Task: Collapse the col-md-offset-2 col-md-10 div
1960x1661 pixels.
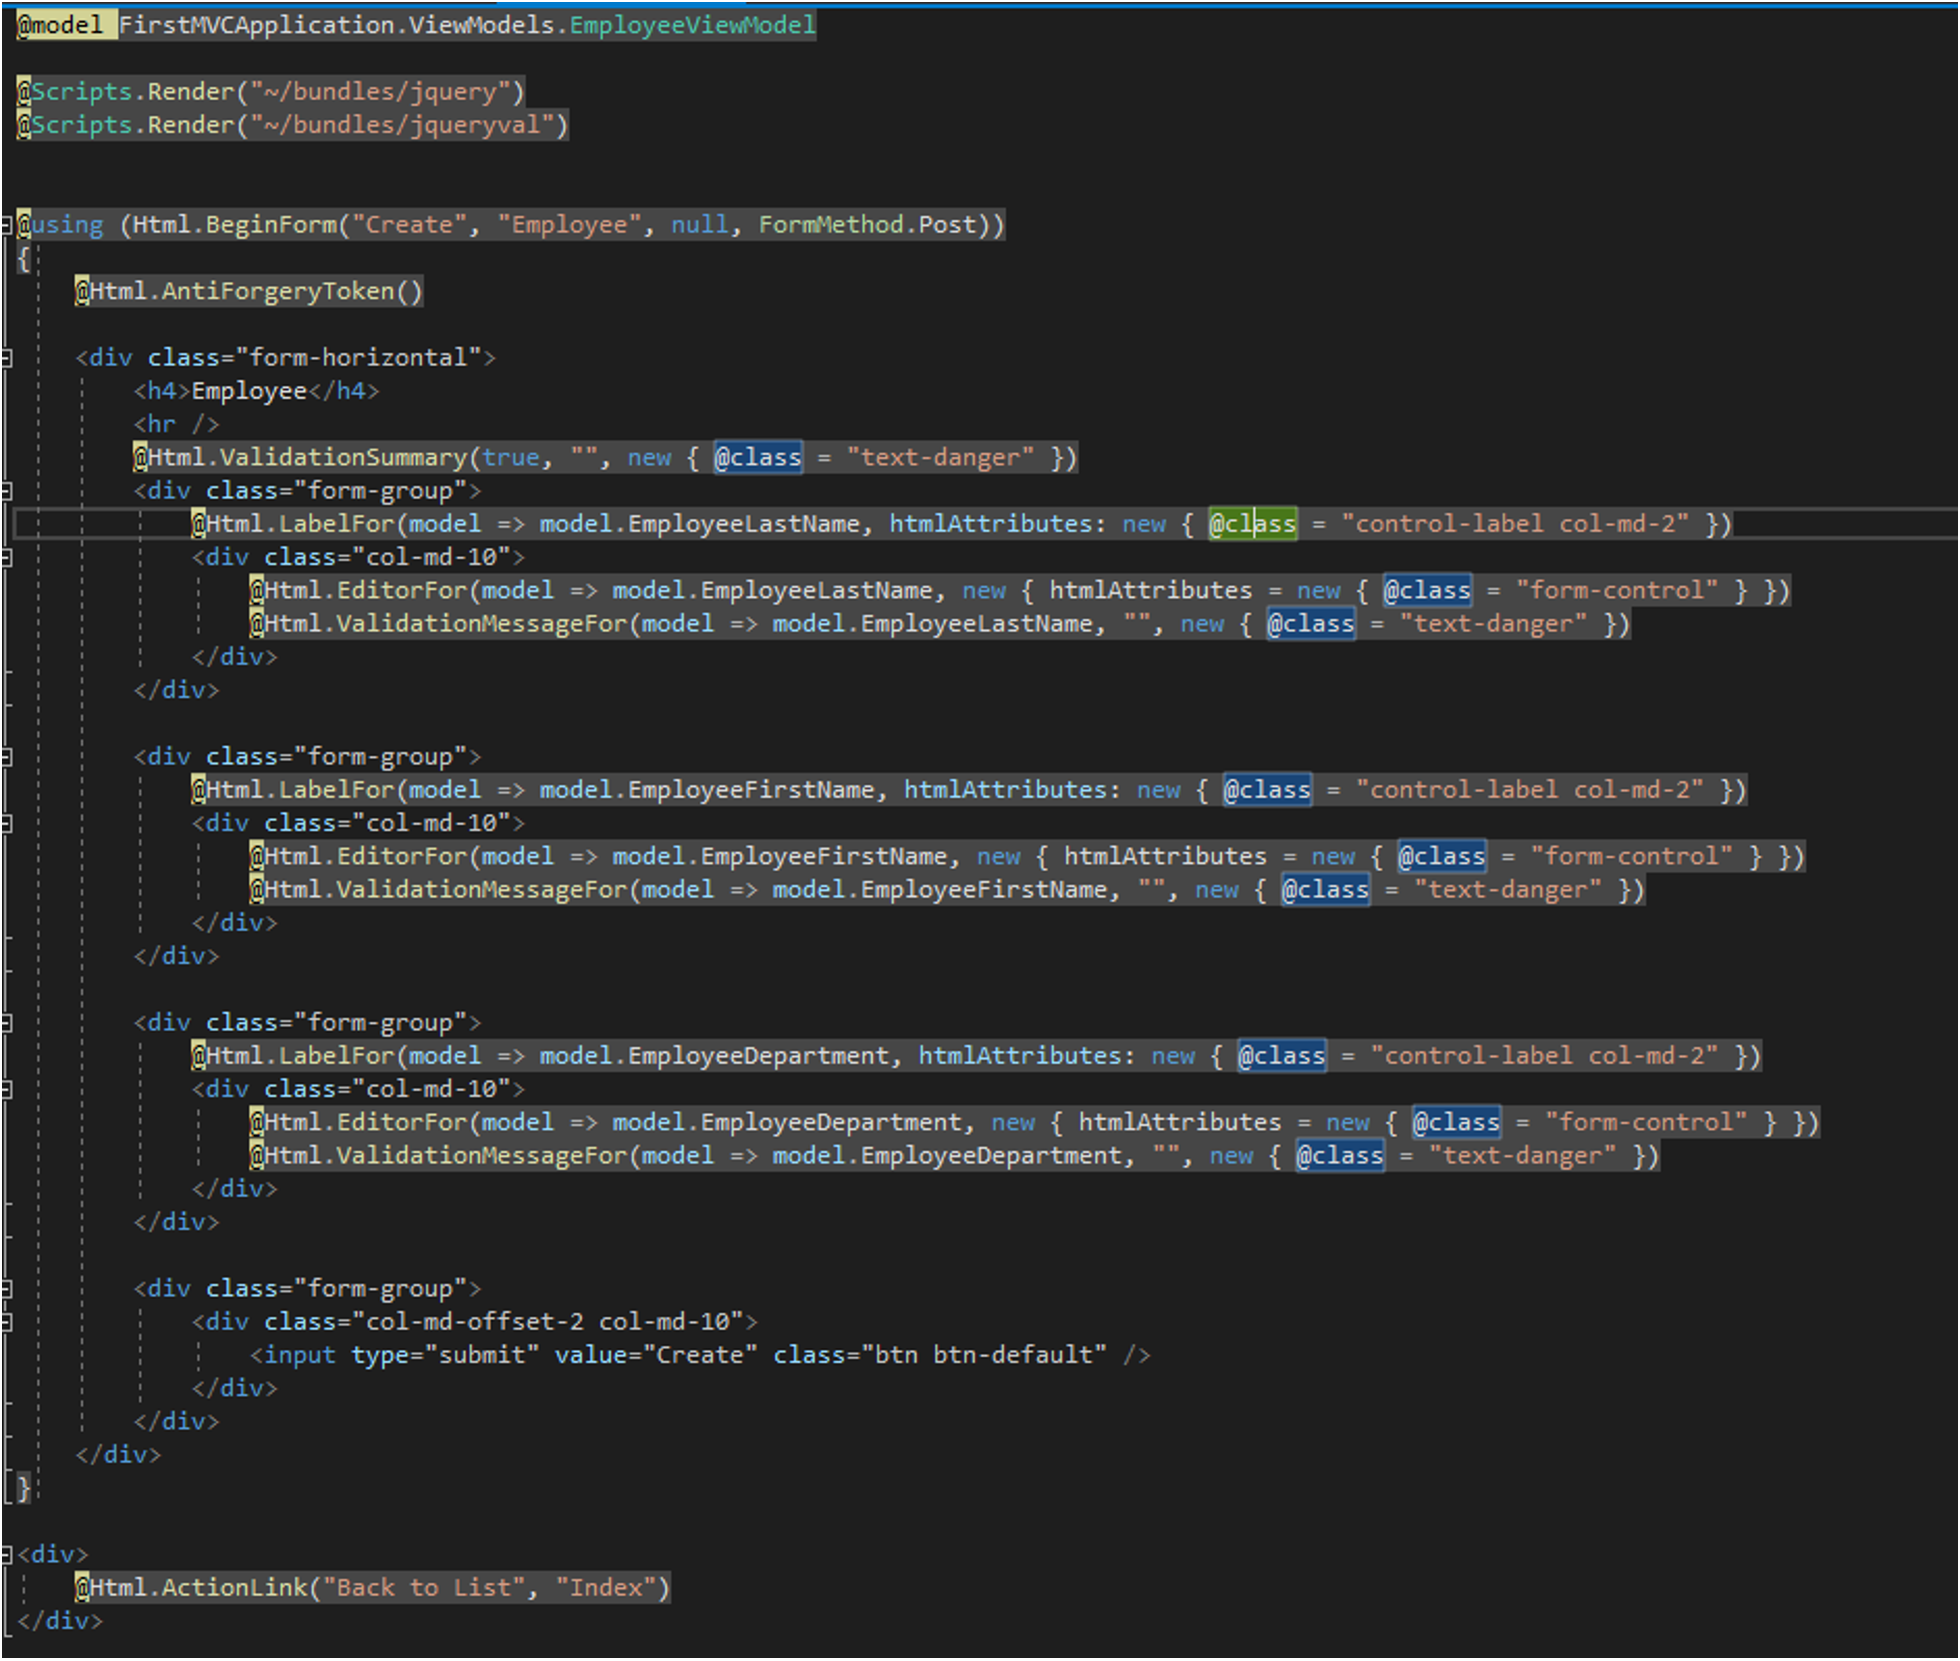Action: click(x=6, y=1323)
